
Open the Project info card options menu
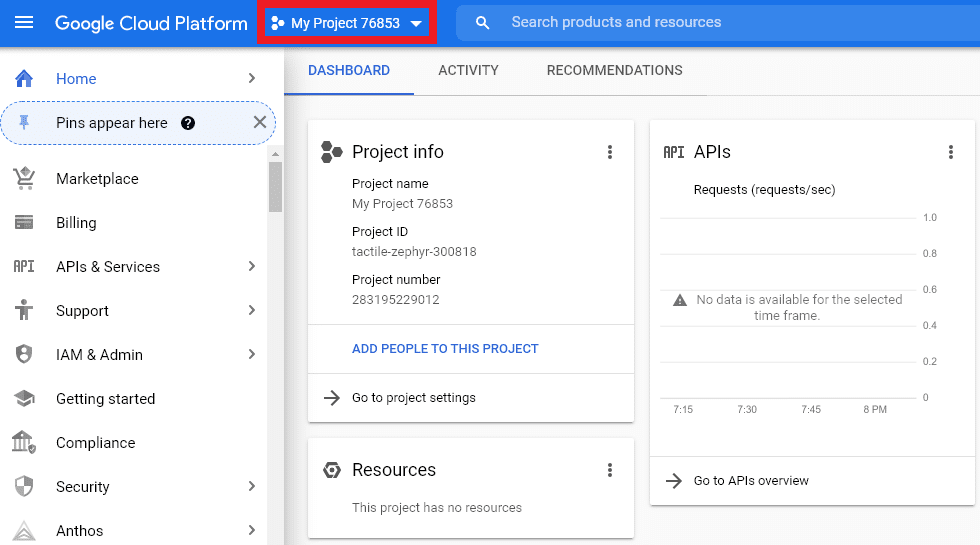(x=610, y=152)
